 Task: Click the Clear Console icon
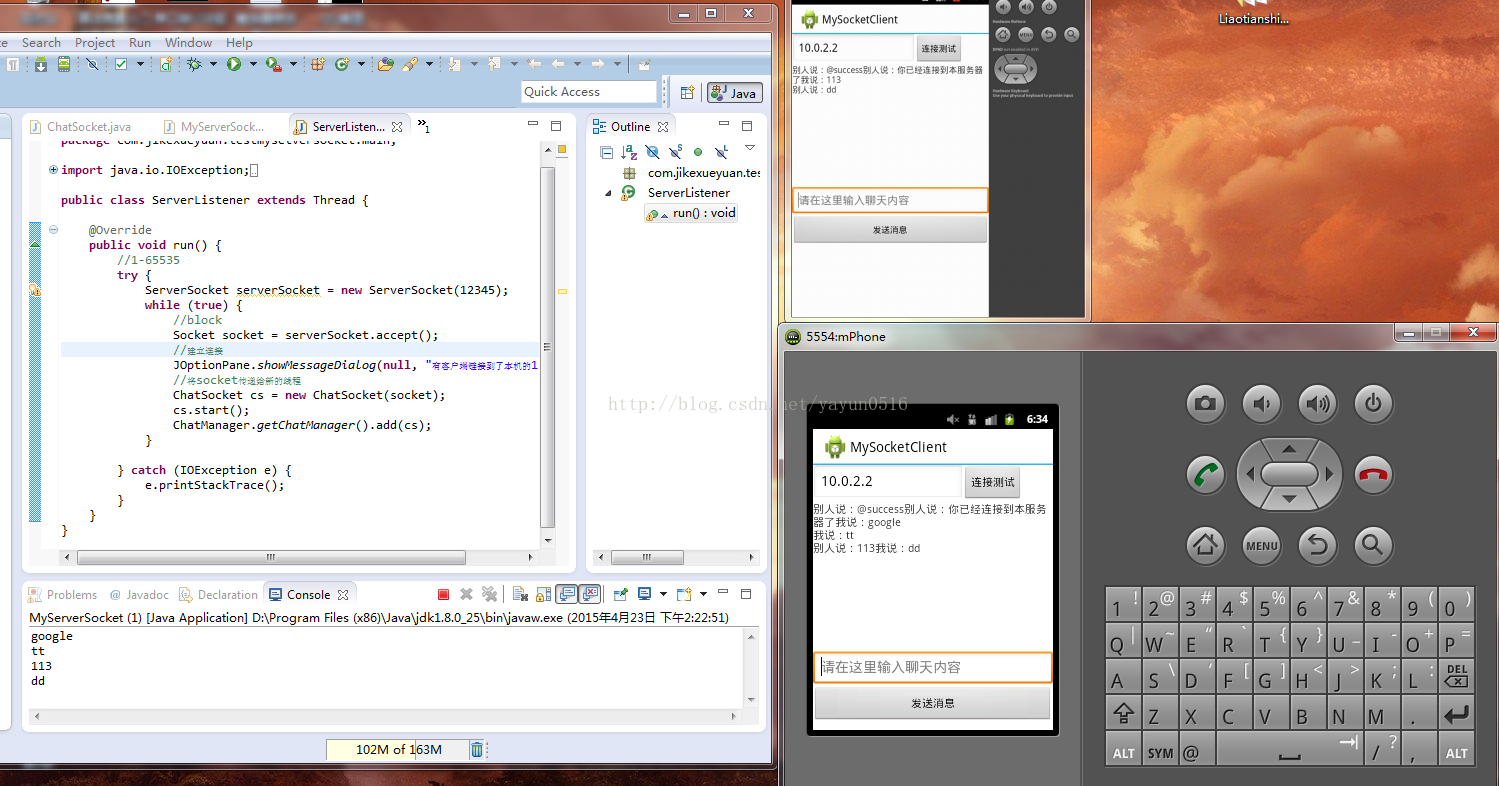[x=520, y=594]
